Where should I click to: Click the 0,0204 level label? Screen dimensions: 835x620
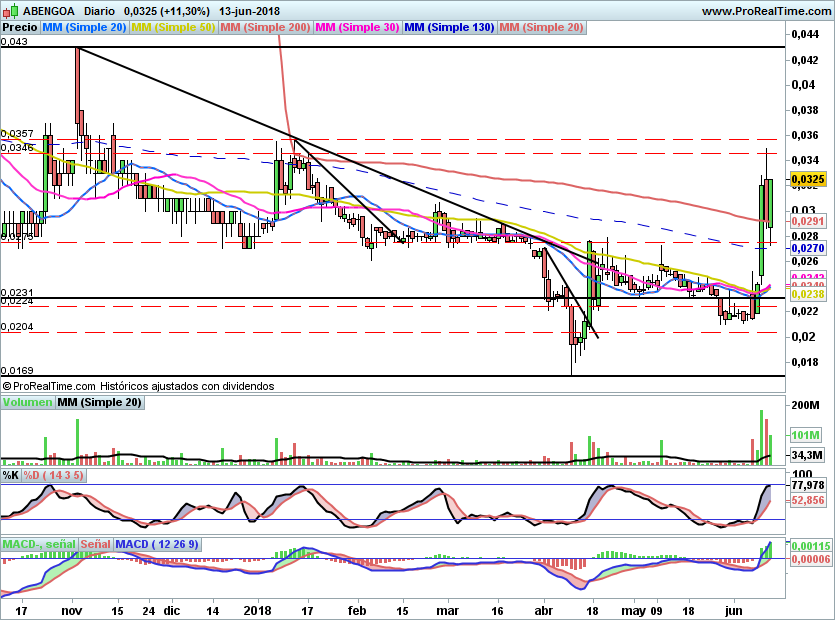pos(17,327)
